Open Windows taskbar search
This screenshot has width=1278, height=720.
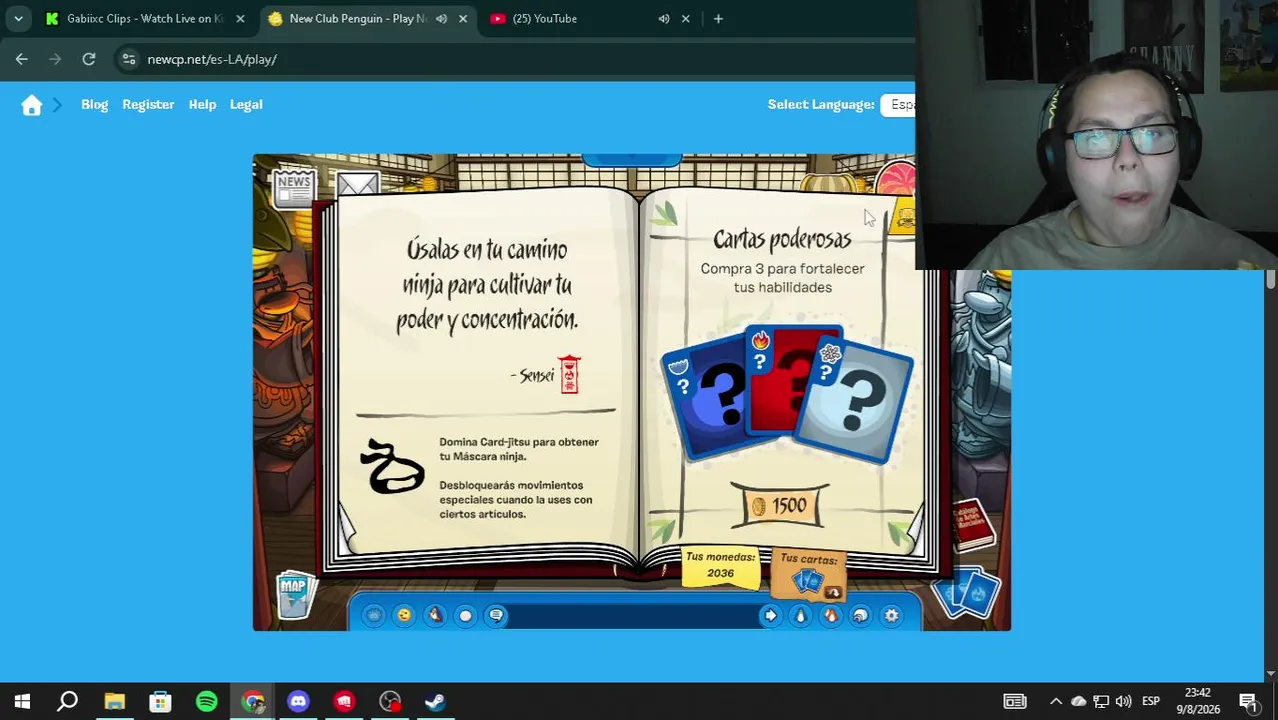[68, 701]
